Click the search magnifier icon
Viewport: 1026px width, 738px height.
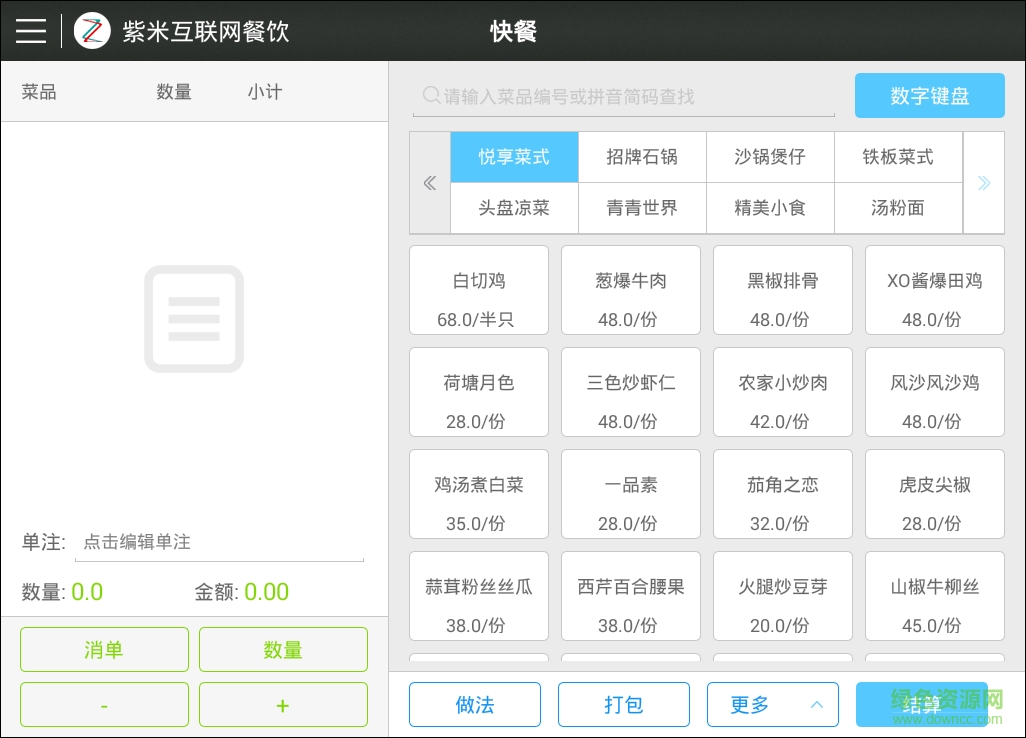coord(431,95)
